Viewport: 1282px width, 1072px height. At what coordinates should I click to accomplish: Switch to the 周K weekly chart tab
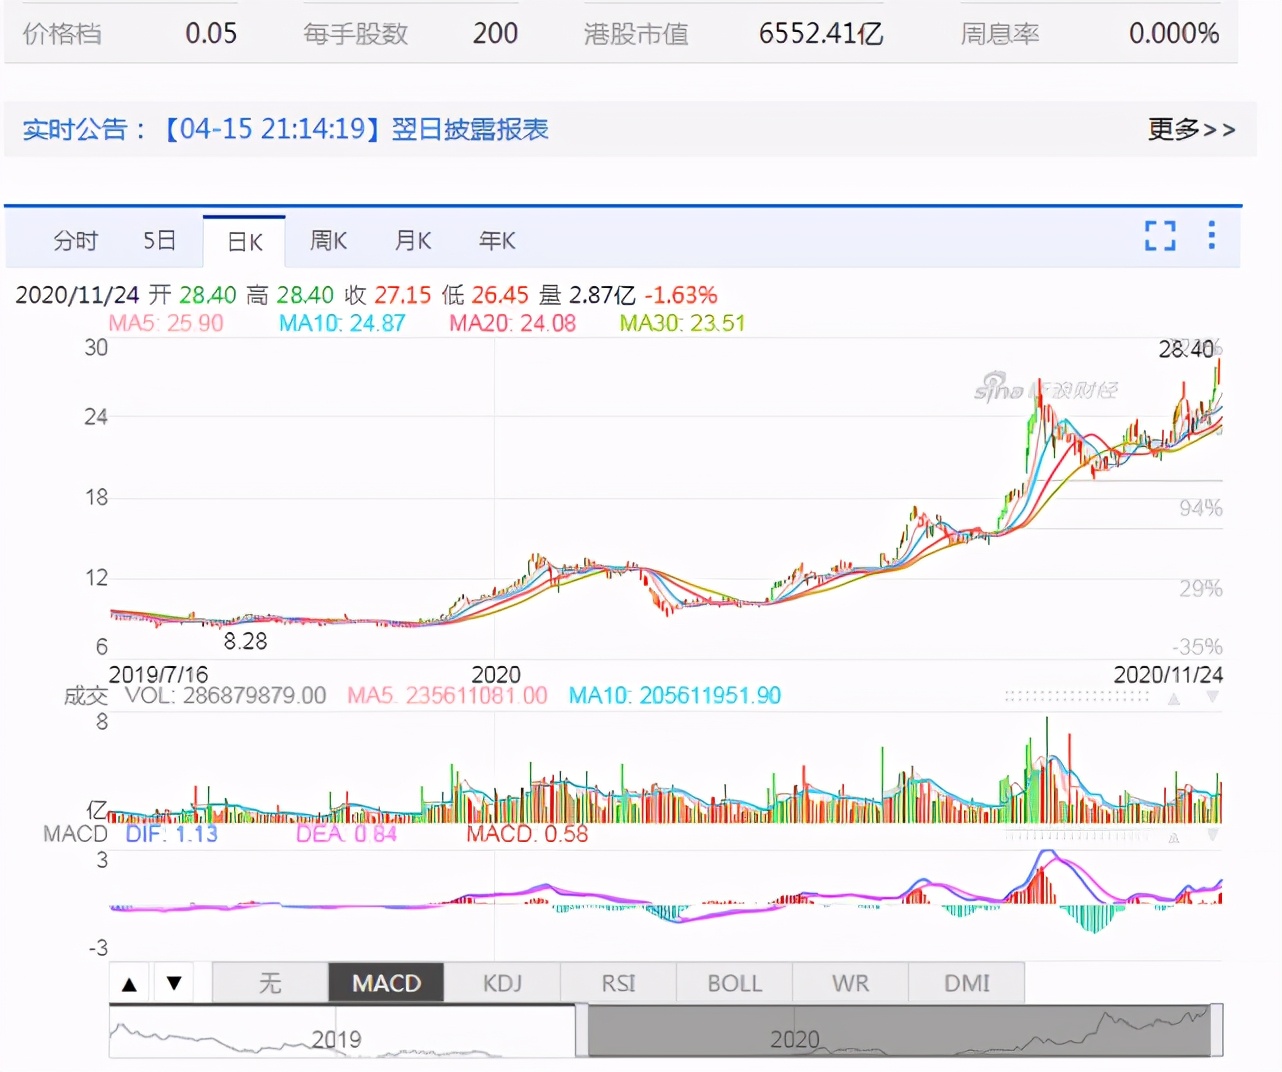click(328, 240)
